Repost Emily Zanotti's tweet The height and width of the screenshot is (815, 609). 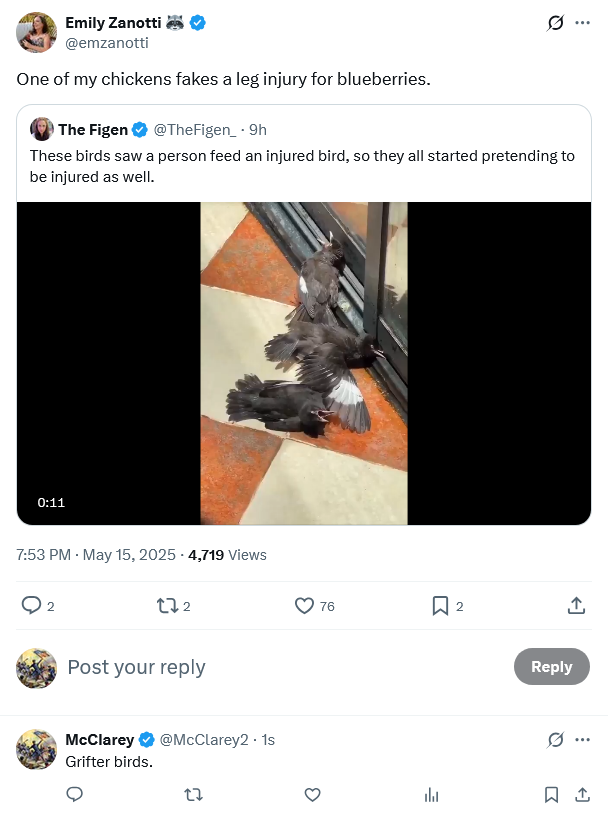[x=166, y=606]
